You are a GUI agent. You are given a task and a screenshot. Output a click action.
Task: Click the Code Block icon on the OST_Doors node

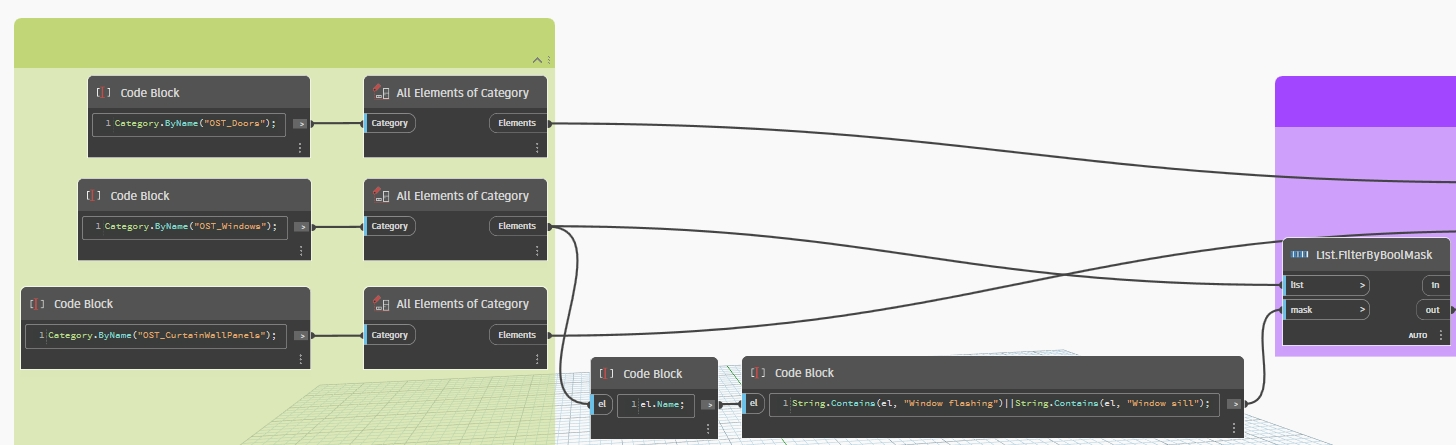pos(103,93)
